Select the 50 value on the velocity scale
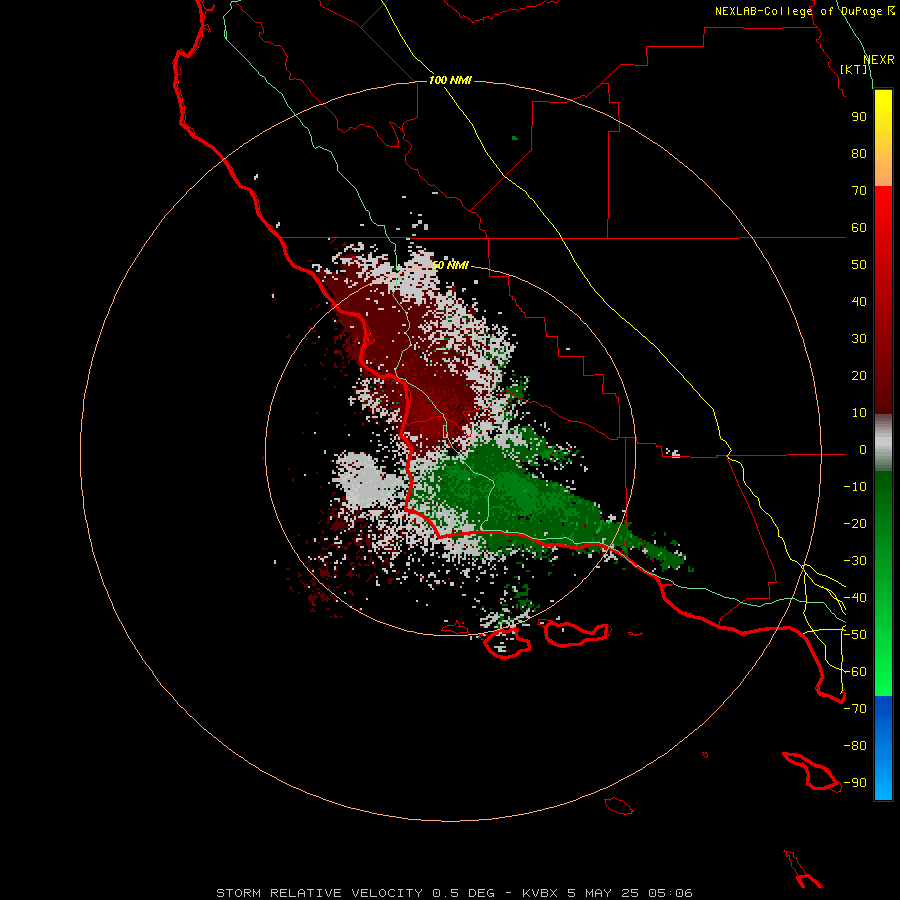 coord(859,265)
